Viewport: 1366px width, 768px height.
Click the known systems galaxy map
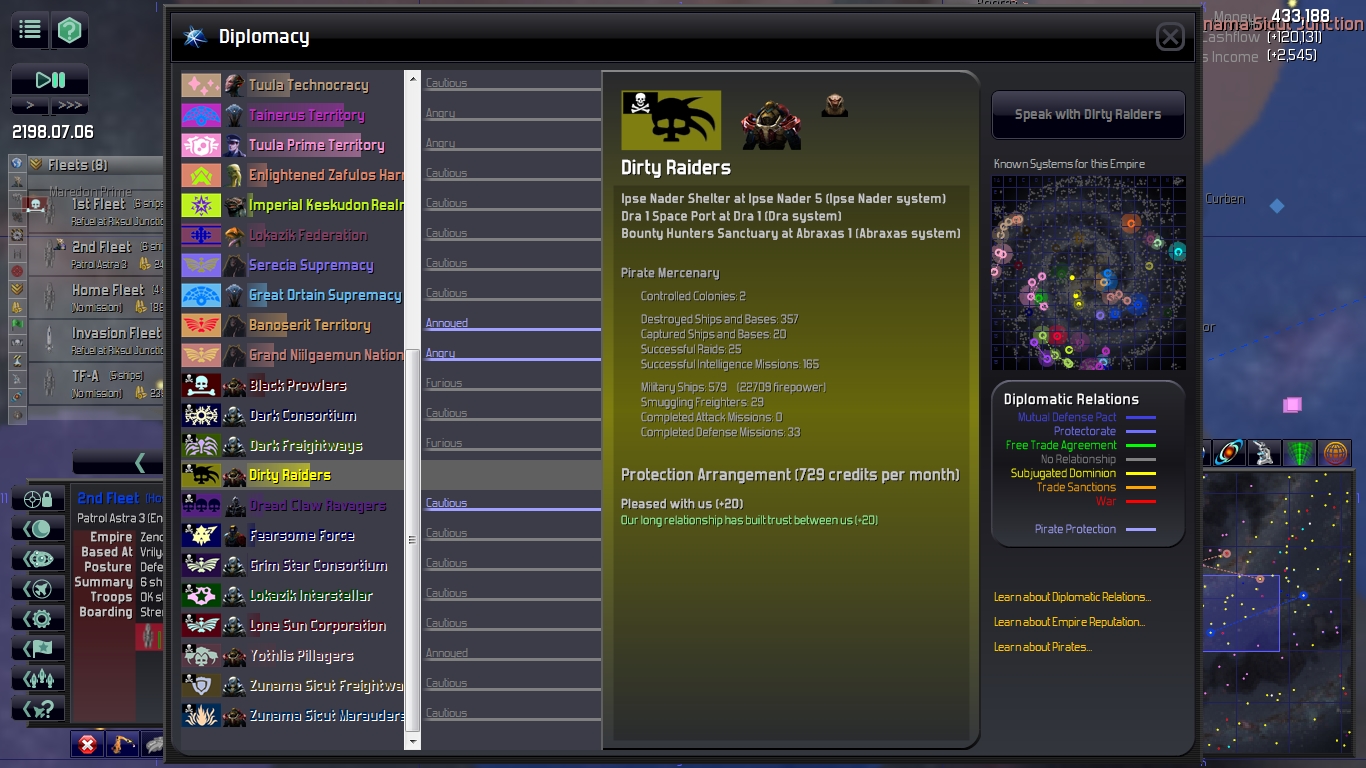point(1089,274)
